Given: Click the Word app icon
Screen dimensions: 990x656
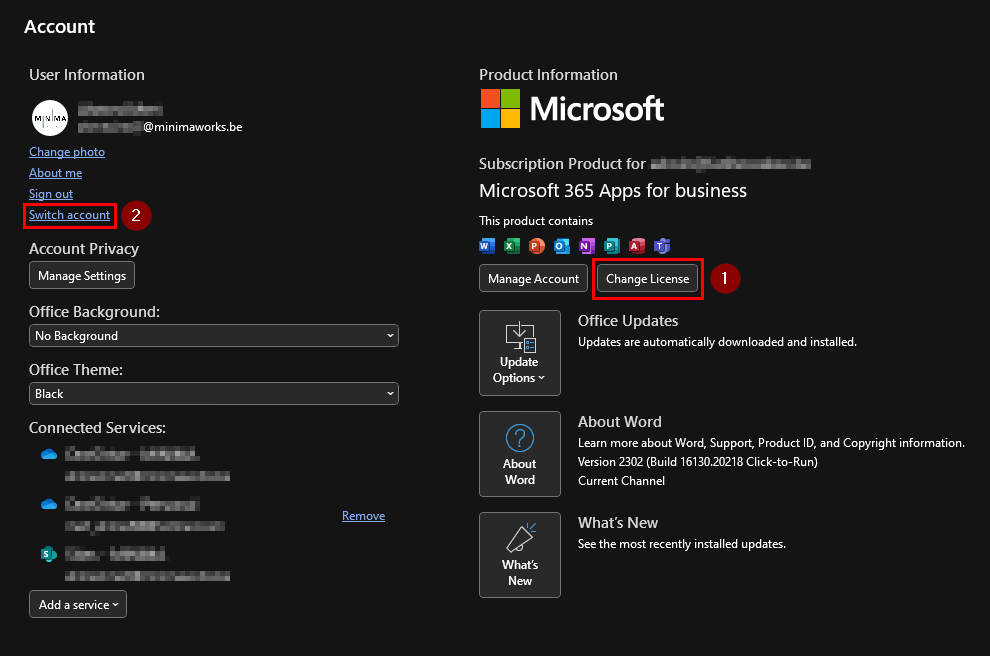Looking at the screenshot, I should pyautogui.click(x=487, y=246).
